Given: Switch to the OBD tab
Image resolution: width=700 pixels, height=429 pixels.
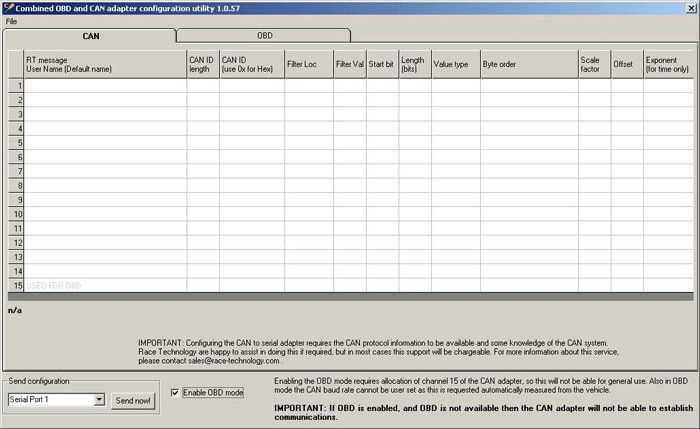Looking at the screenshot, I should coord(264,35).
